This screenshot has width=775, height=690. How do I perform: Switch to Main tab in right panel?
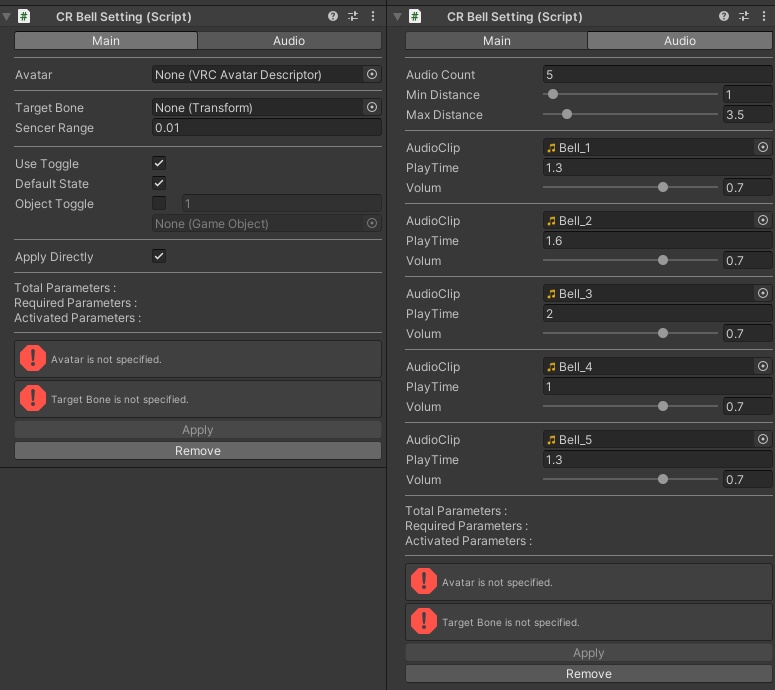(496, 41)
